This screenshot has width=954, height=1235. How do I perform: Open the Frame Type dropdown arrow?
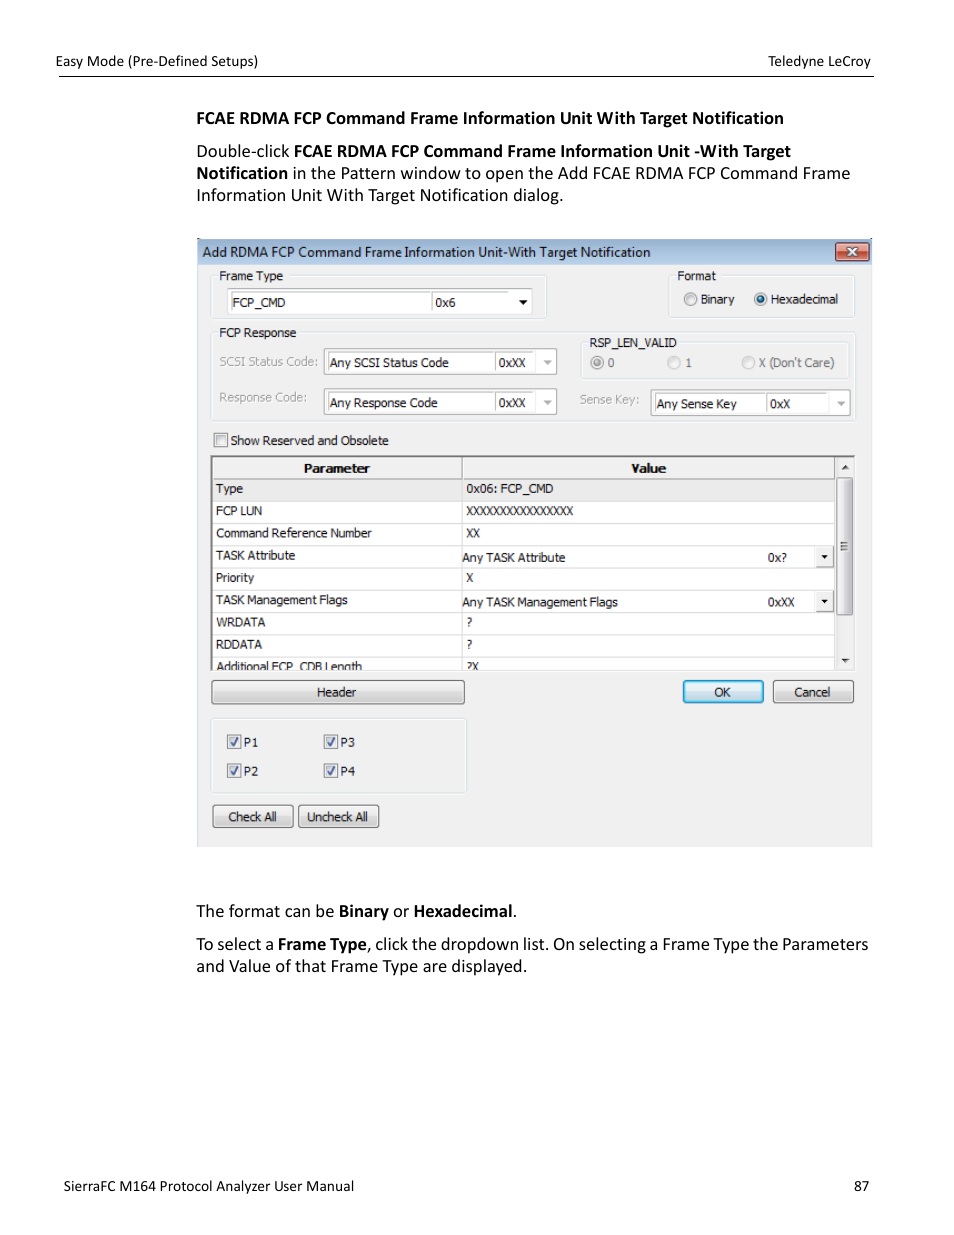coord(523,302)
